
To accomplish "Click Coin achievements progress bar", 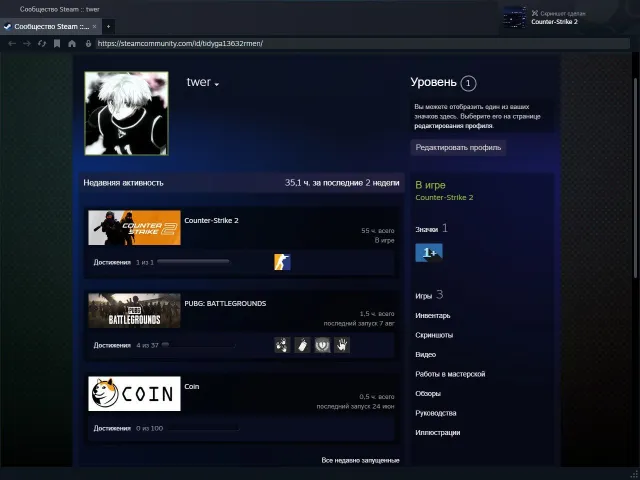I will pyautogui.click(x=203, y=428).
